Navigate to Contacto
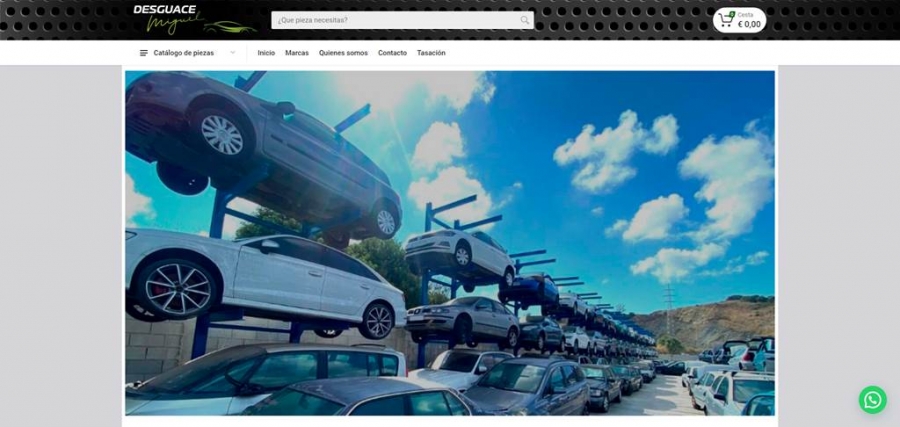Screen dimensions: 900x427 (392, 53)
